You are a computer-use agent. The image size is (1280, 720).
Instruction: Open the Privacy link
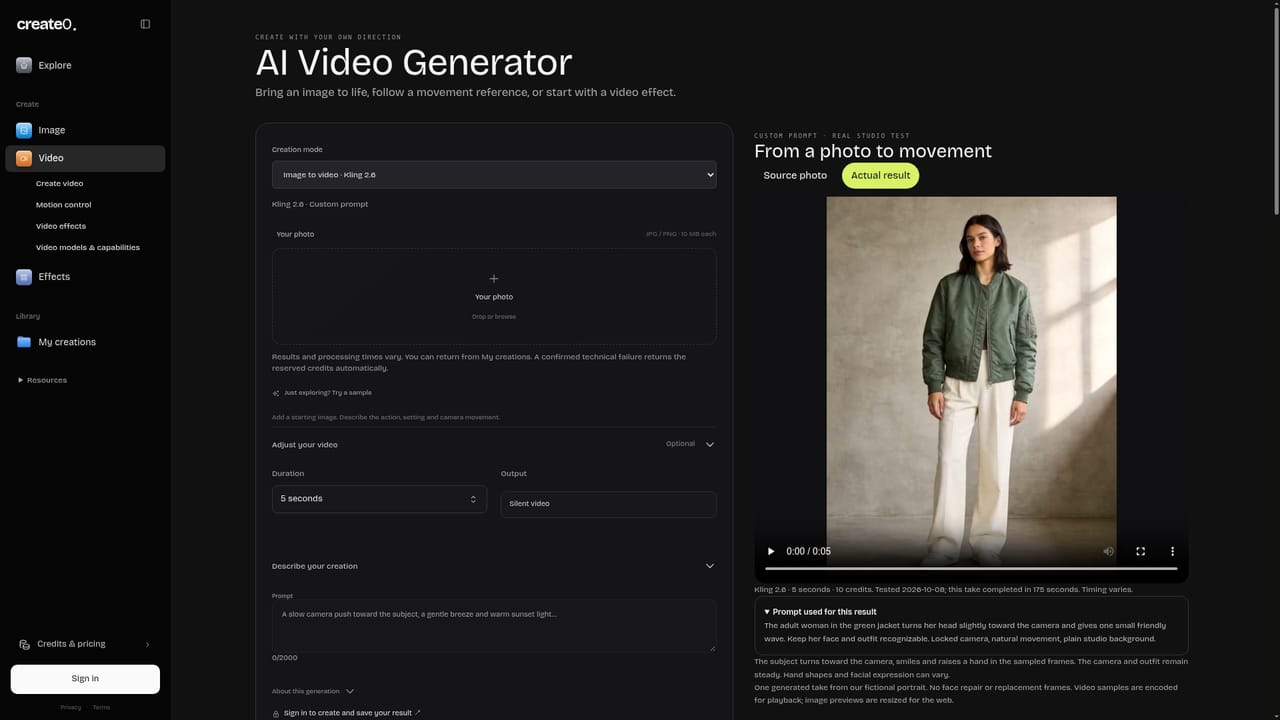(x=70, y=707)
